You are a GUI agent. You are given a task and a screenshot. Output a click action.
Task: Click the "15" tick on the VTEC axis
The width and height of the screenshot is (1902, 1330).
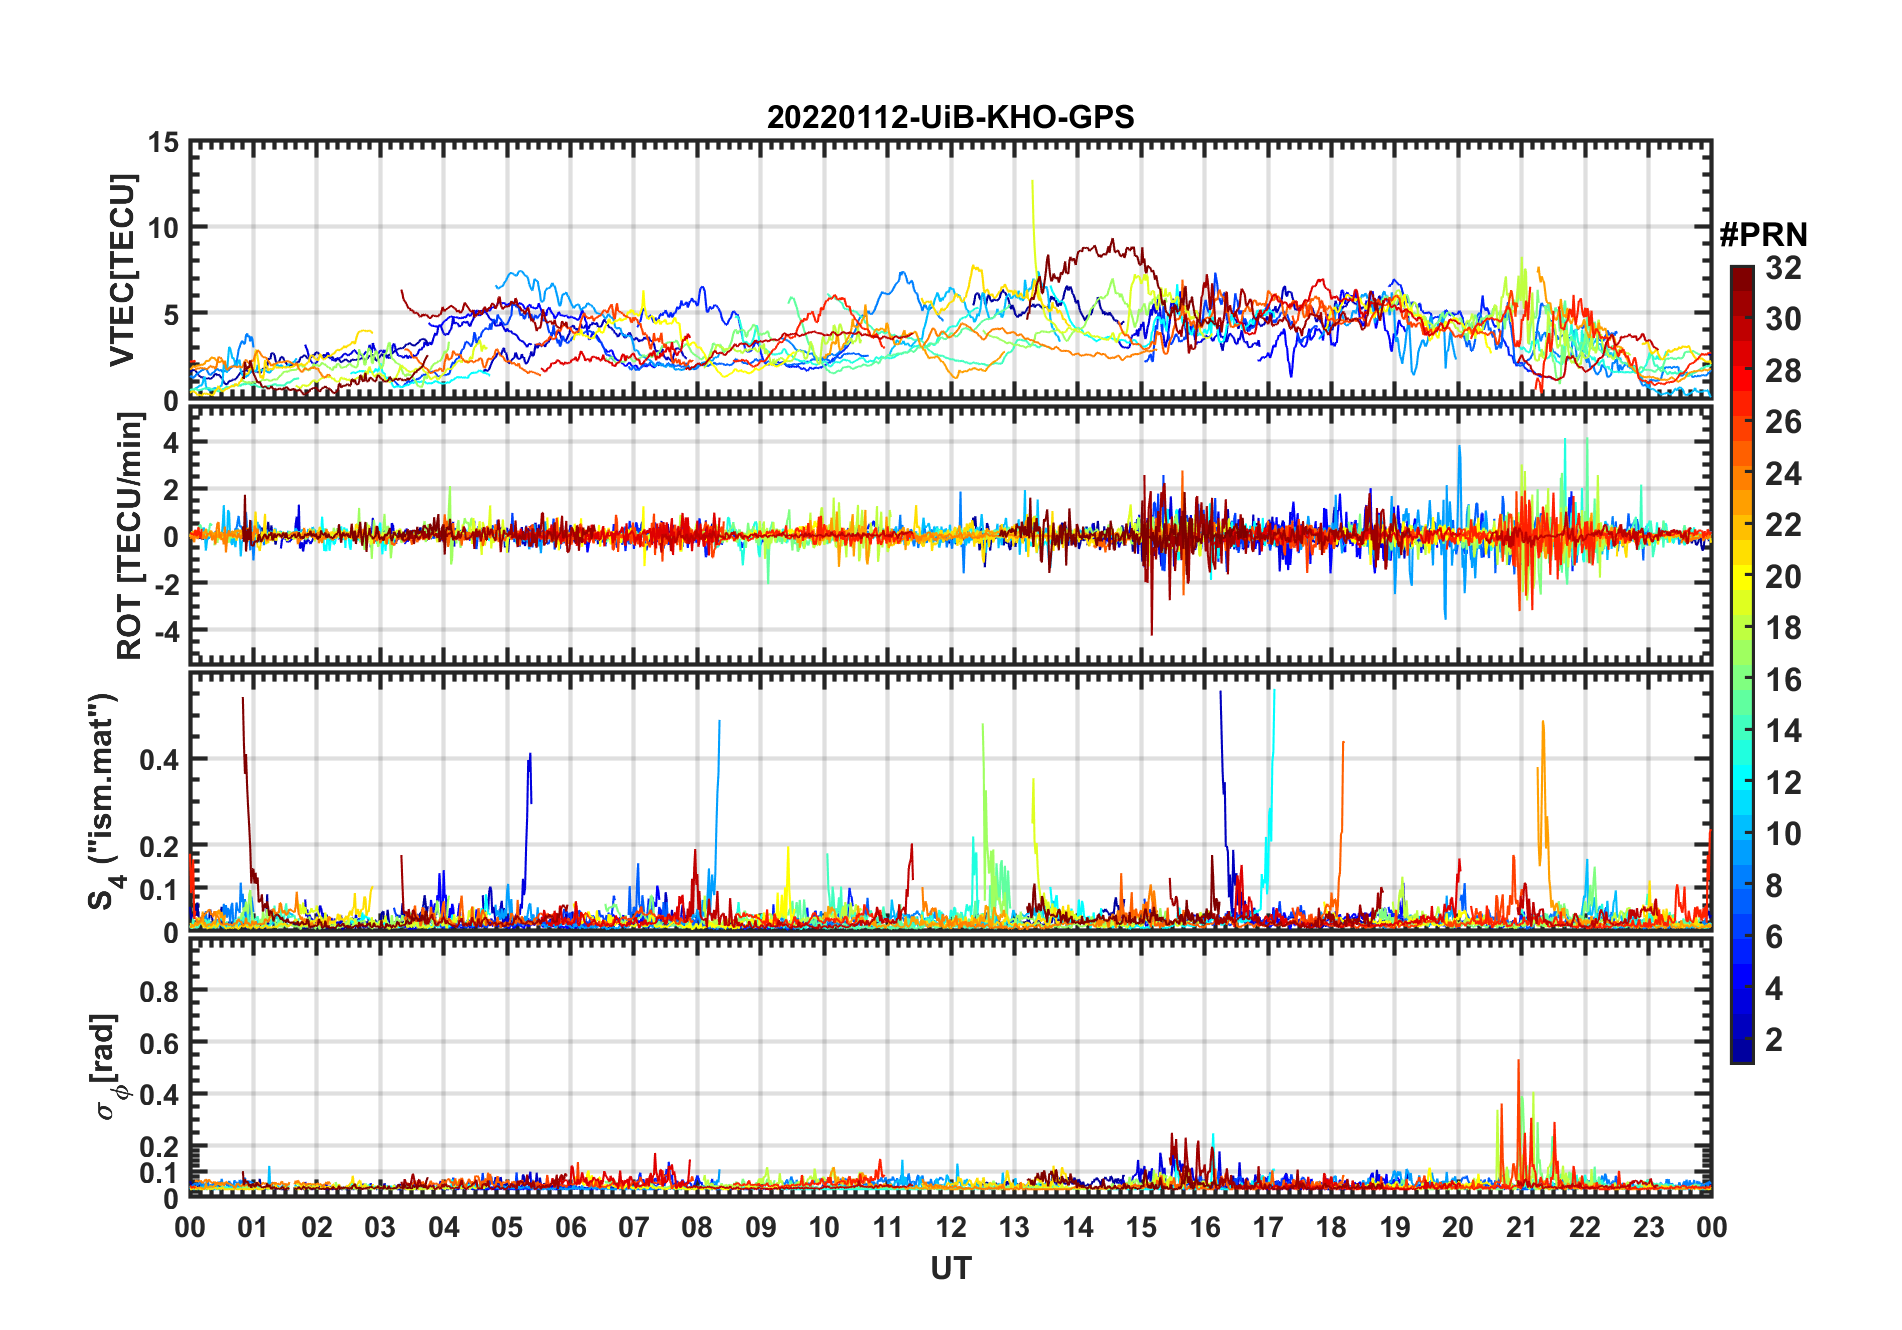pos(164,143)
